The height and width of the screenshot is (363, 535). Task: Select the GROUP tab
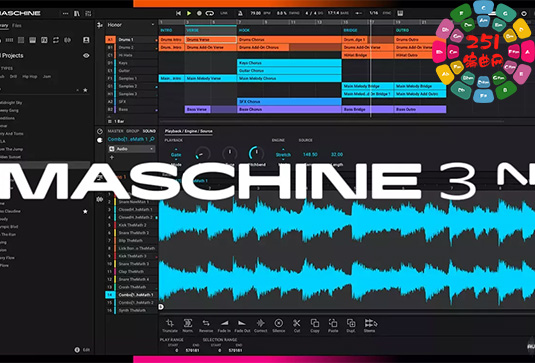coord(132,131)
